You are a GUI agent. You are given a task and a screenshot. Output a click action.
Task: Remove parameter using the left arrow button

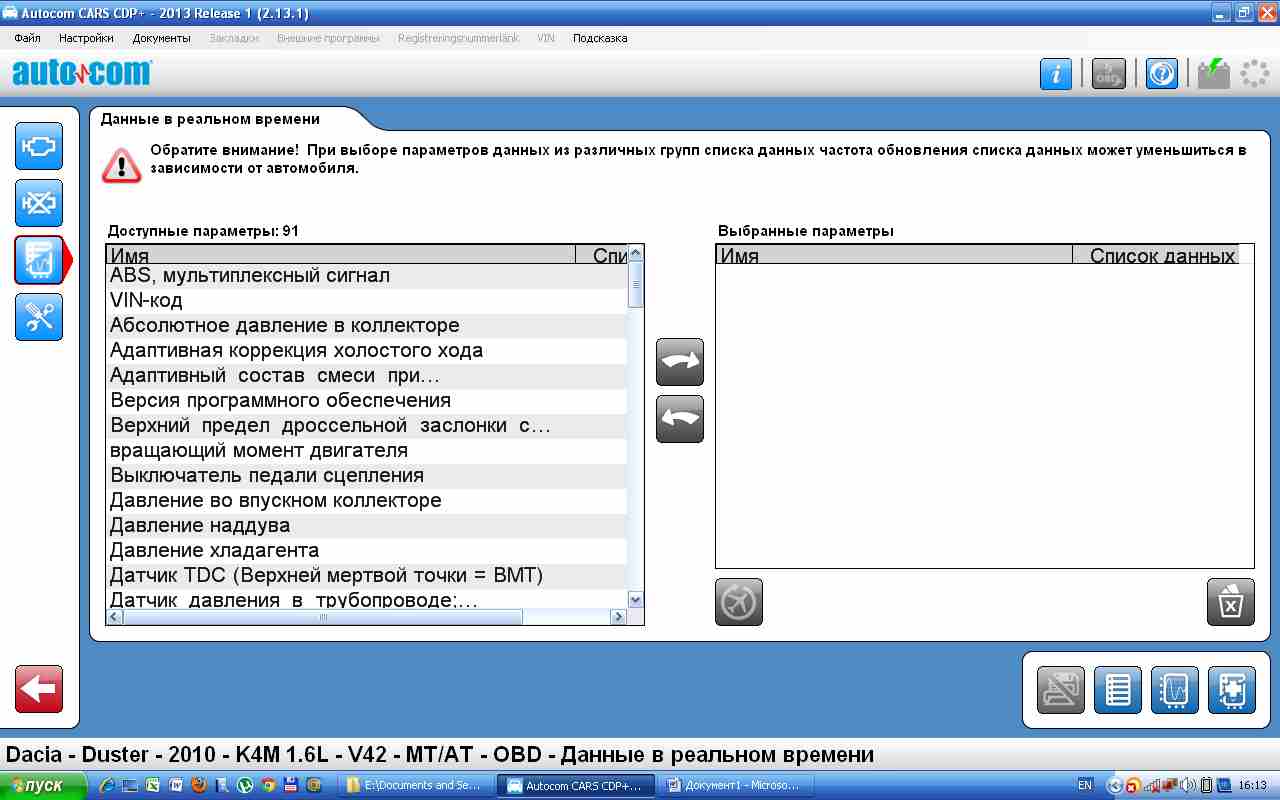click(680, 419)
